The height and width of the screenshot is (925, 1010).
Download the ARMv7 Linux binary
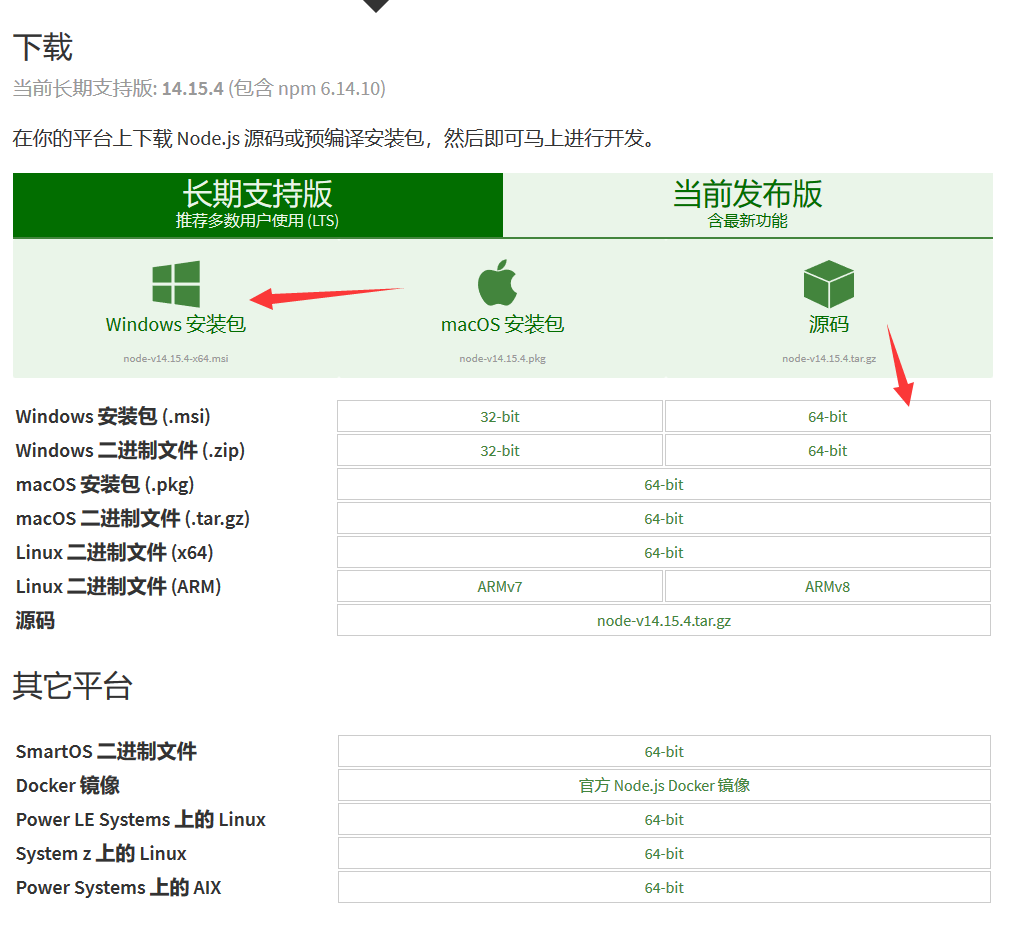500,587
